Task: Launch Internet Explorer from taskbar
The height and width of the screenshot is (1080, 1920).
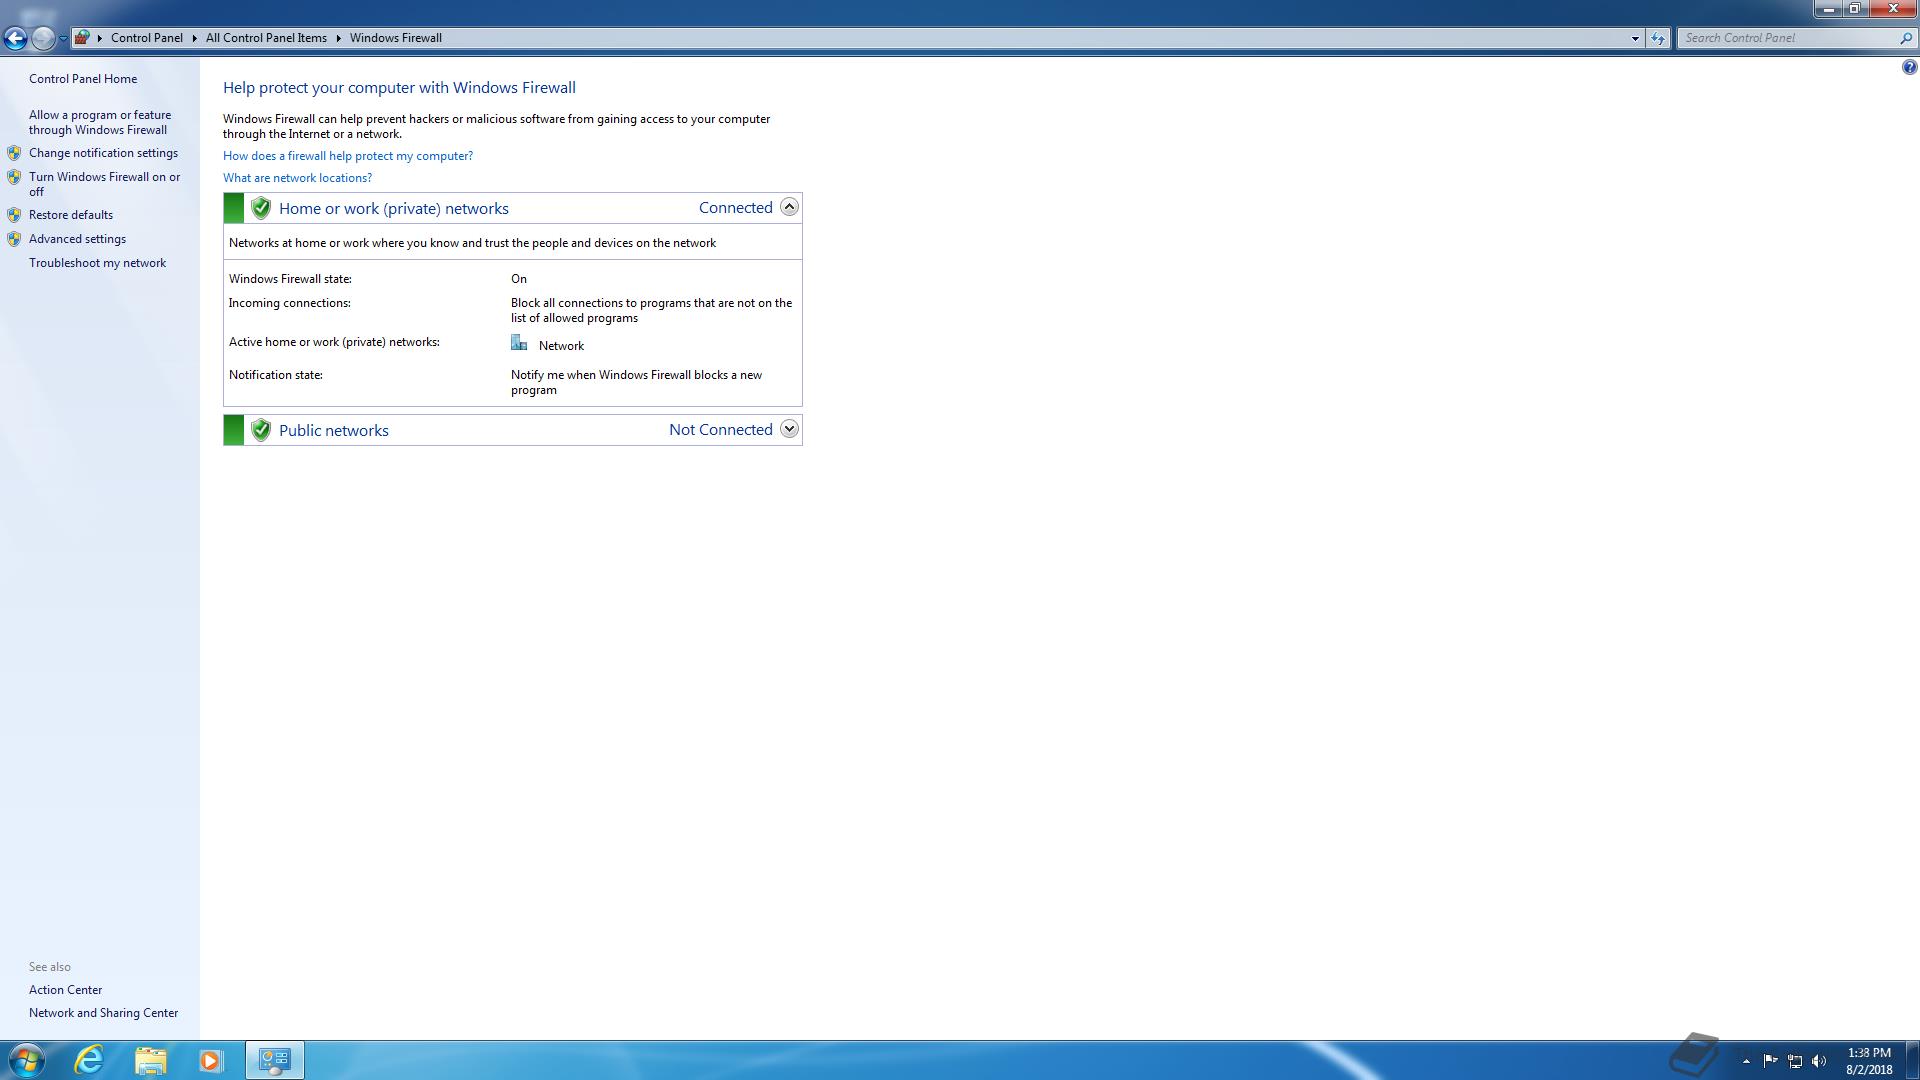Action: pos(90,1060)
